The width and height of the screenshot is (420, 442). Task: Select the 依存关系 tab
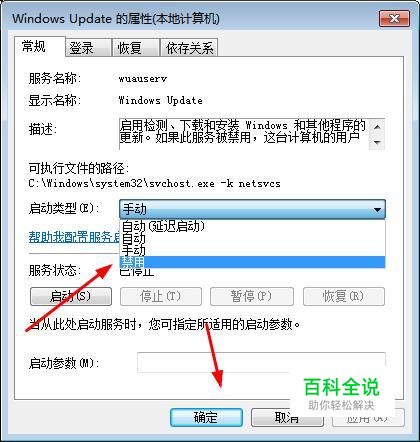tap(189, 48)
